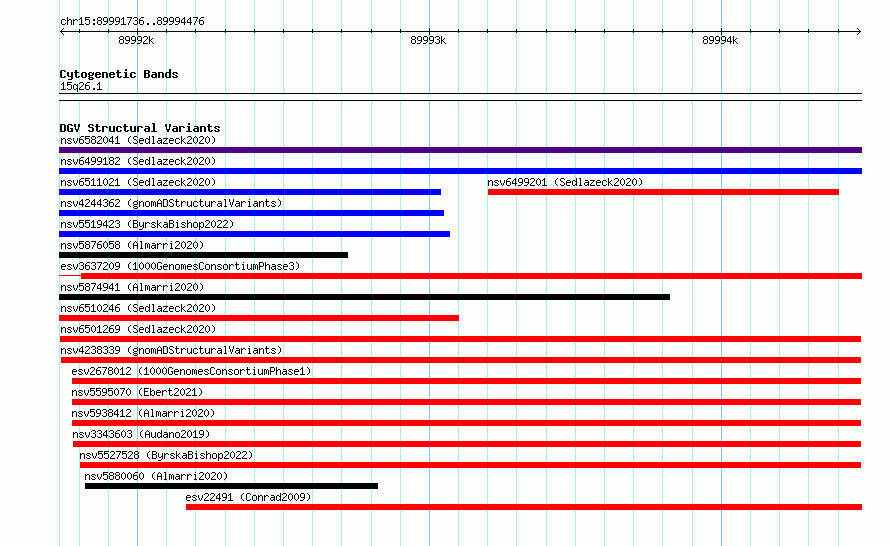Screen dimensions: 890x546
Task: Open nsv3343603 (Audano2019) label
Action: click(x=141, y=434)
